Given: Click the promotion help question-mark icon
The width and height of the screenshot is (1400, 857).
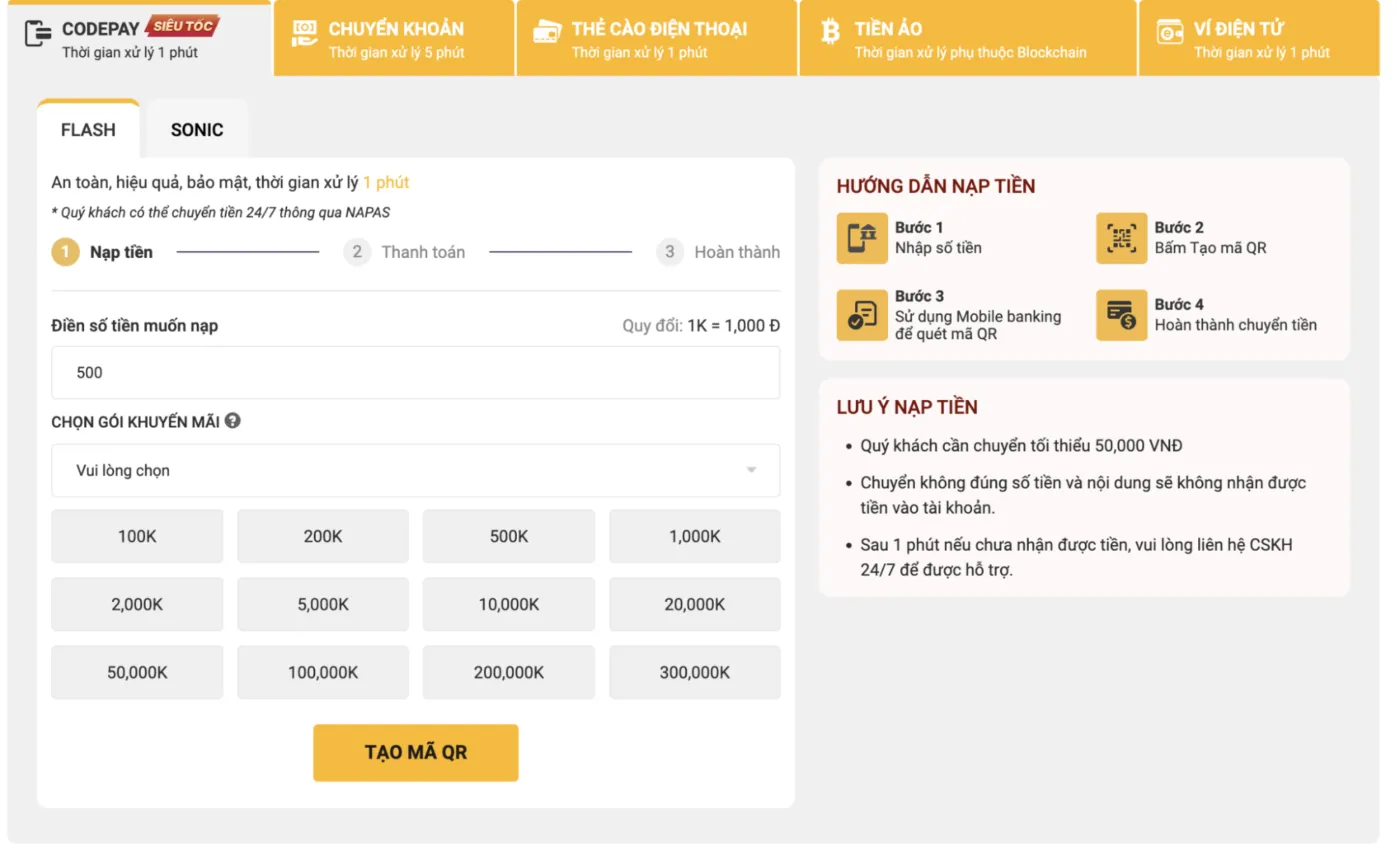Looking at the screenshot, I should 233,421.
